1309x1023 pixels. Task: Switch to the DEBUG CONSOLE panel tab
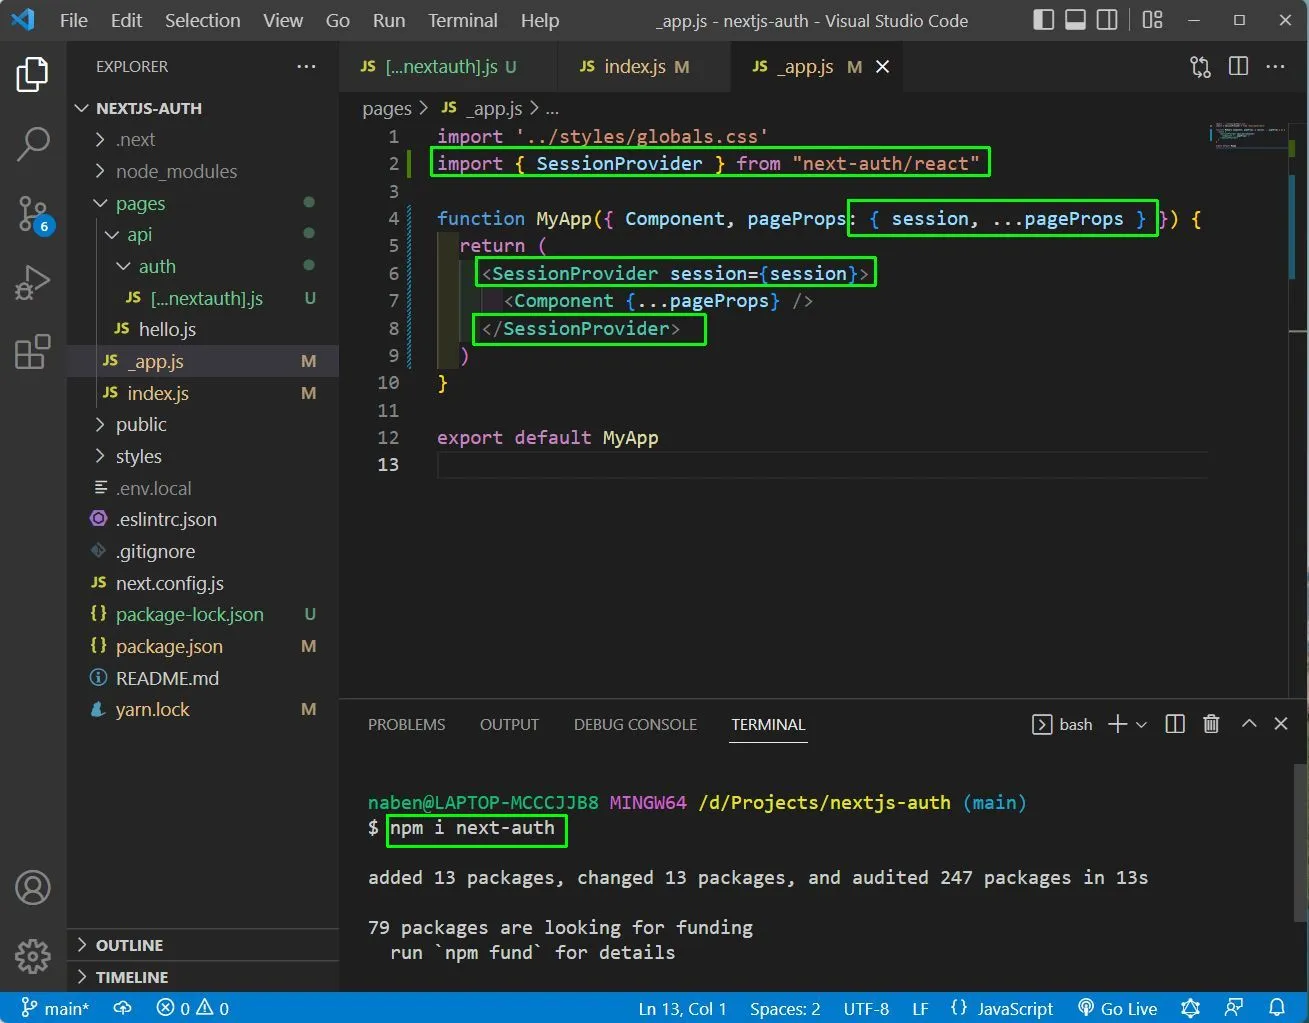coord(635,724)
